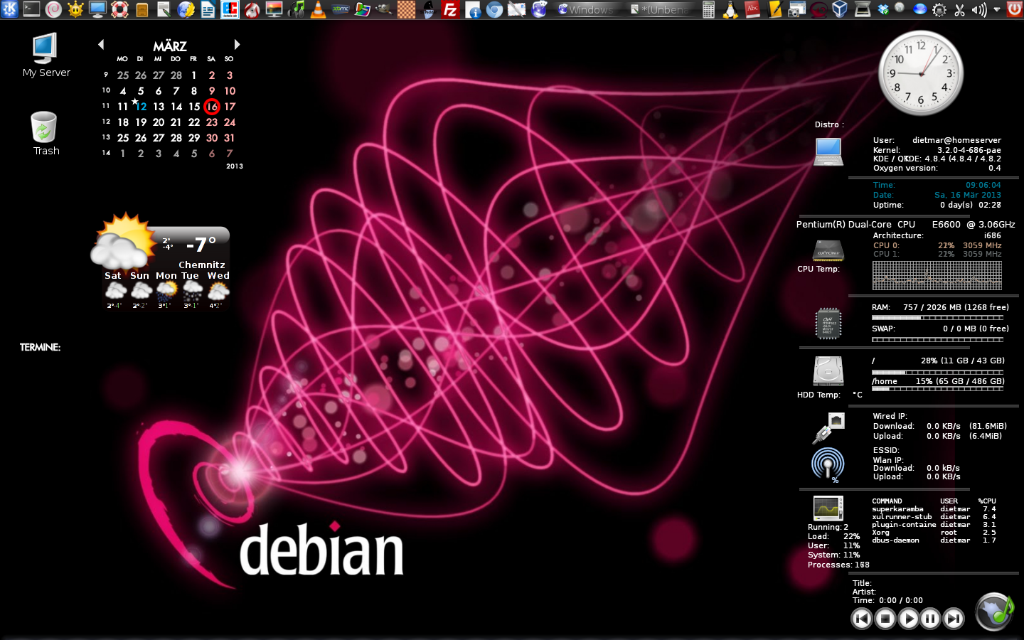Click the hard drive HDD icon
The width and height of the screenshot is (1024, 640).
828,371
